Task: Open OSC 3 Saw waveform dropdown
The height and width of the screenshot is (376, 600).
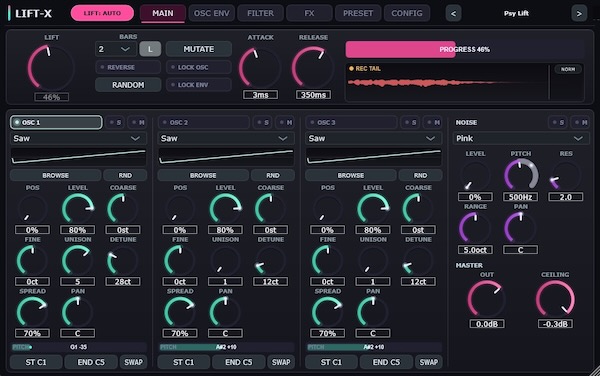Action: 373,138
